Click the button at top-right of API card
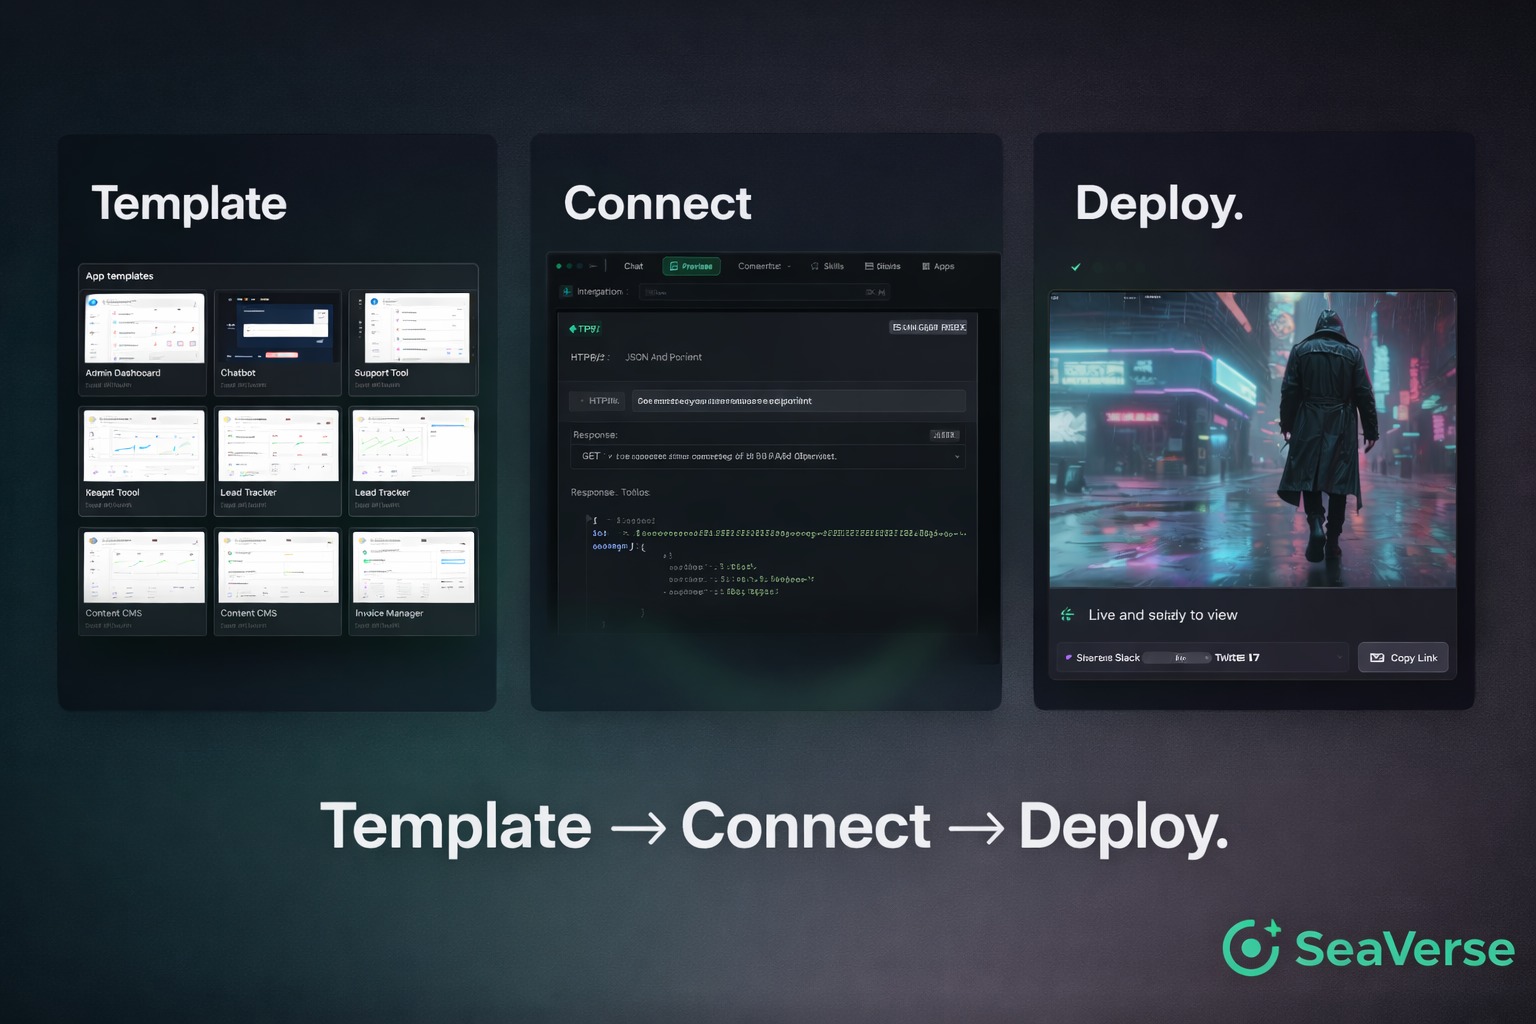1536x1024 pixels. (928, 328)
